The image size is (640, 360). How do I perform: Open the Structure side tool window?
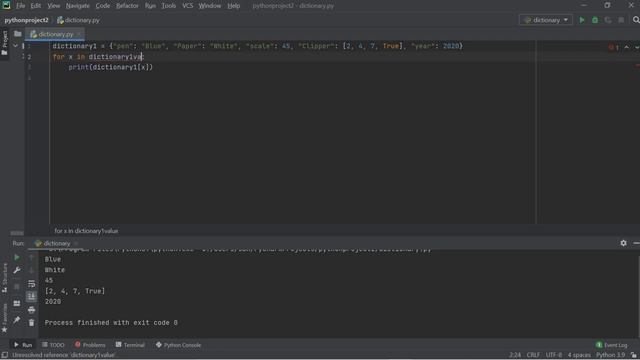(x=4, y=278)
